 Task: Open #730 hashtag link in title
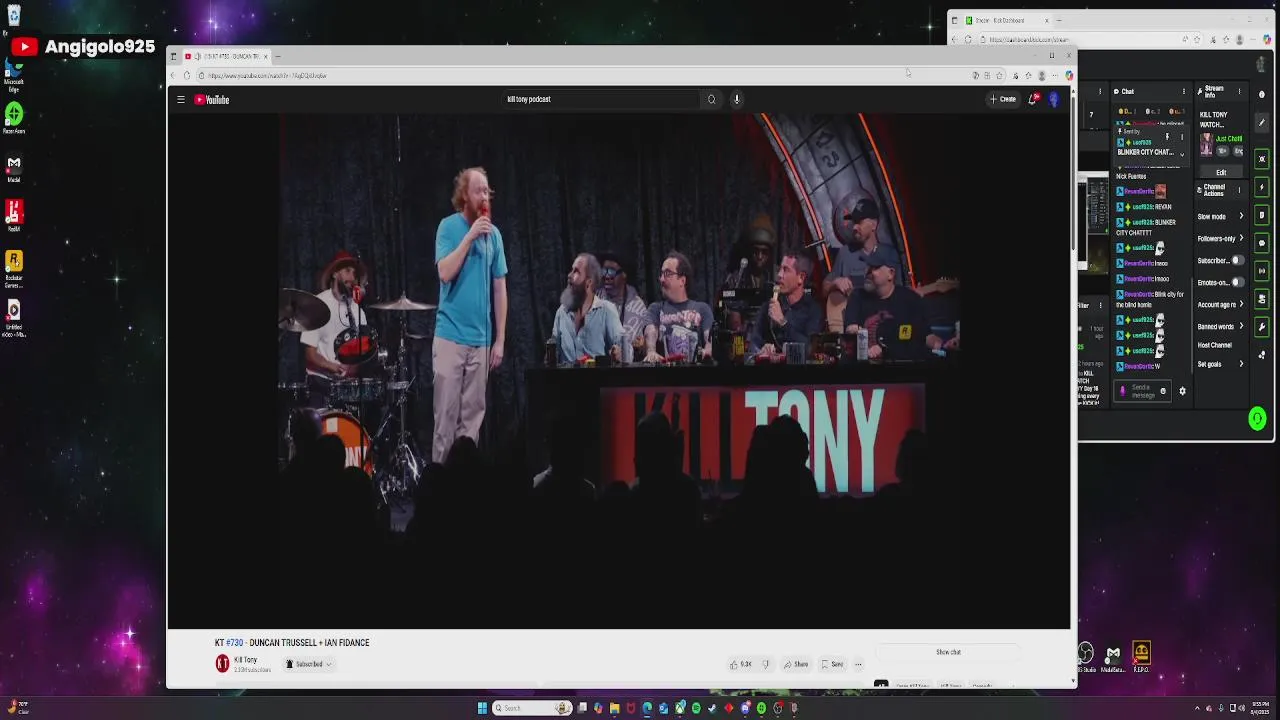(x=234, y=642)
